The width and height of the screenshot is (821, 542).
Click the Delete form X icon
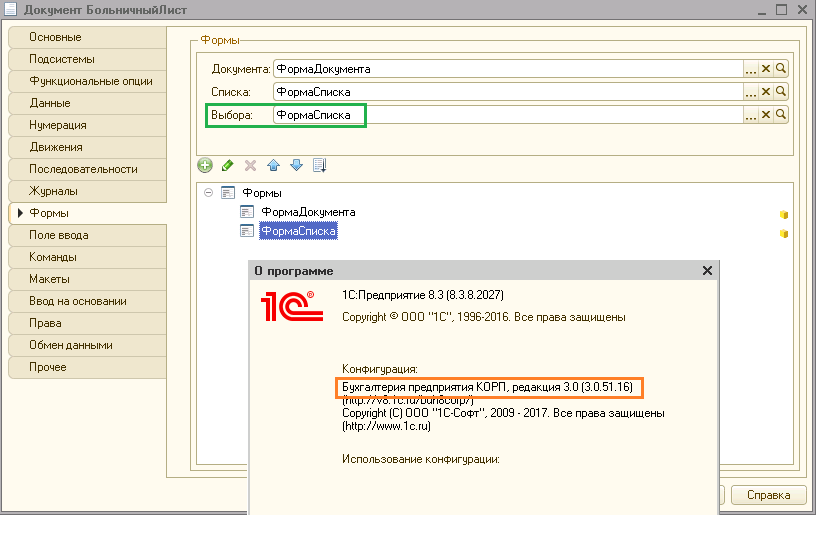click(x=250, y=165)
